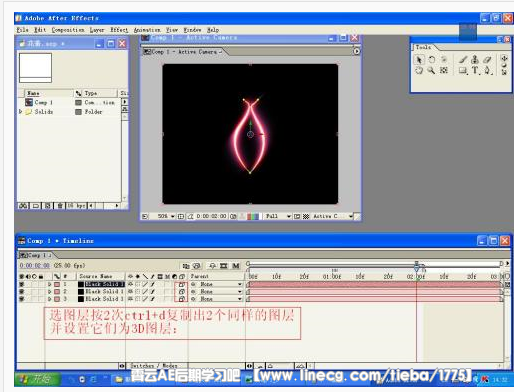Image resolution: width=514 pixels, height=392 pixels.
Task: Toggle title-action safe grid in viewer
Action: [181, 216]
